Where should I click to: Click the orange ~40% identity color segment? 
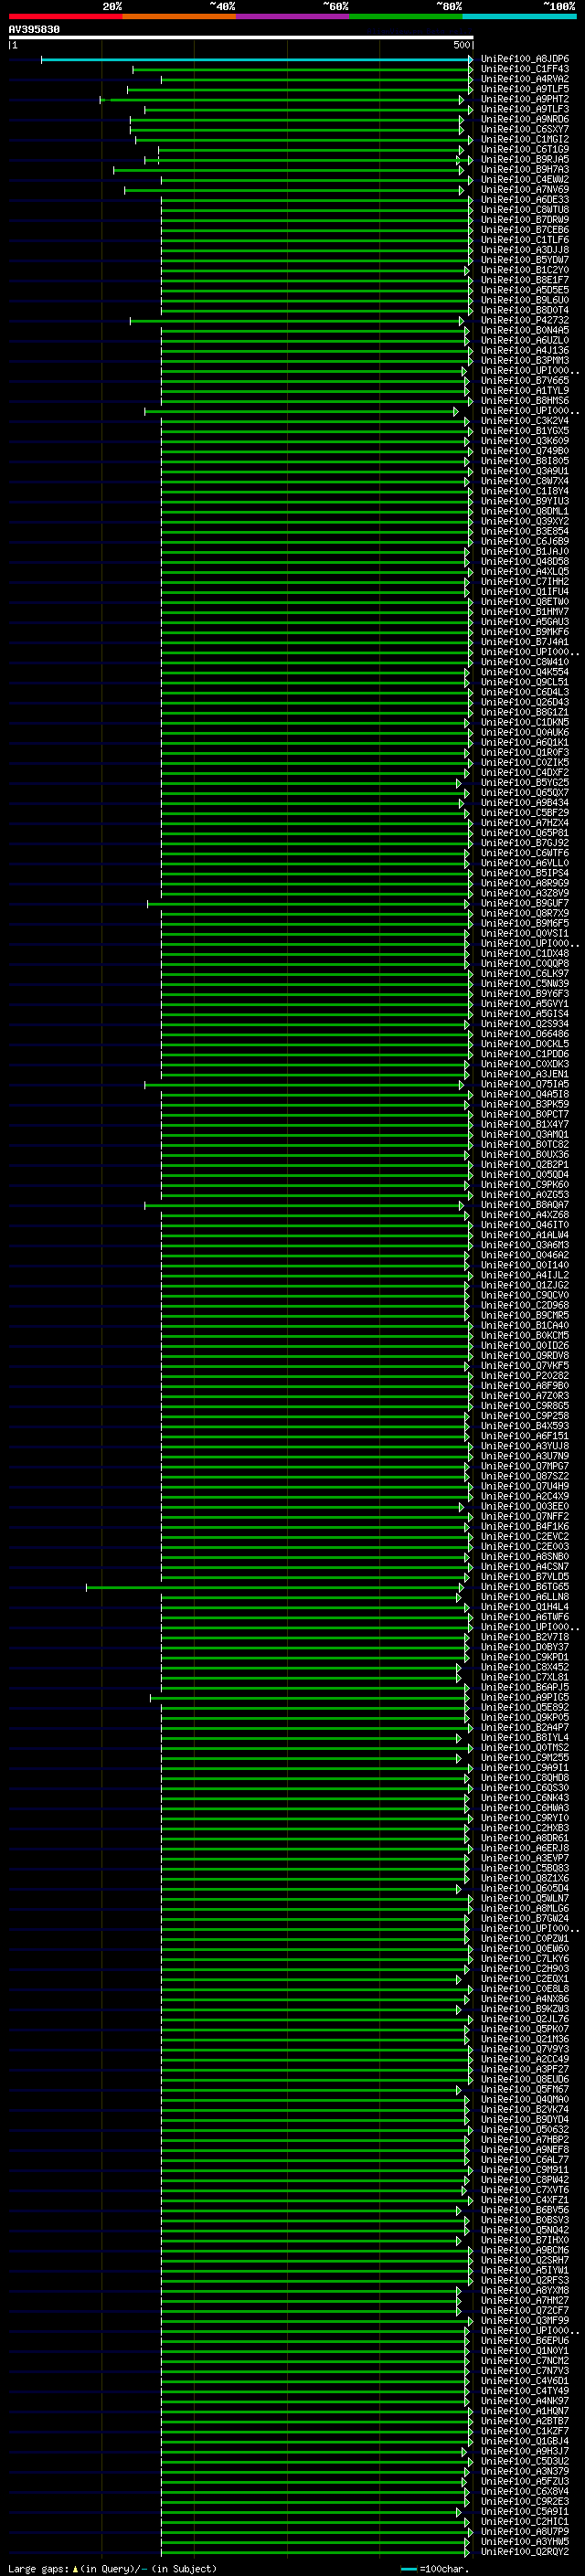(179, 16)
